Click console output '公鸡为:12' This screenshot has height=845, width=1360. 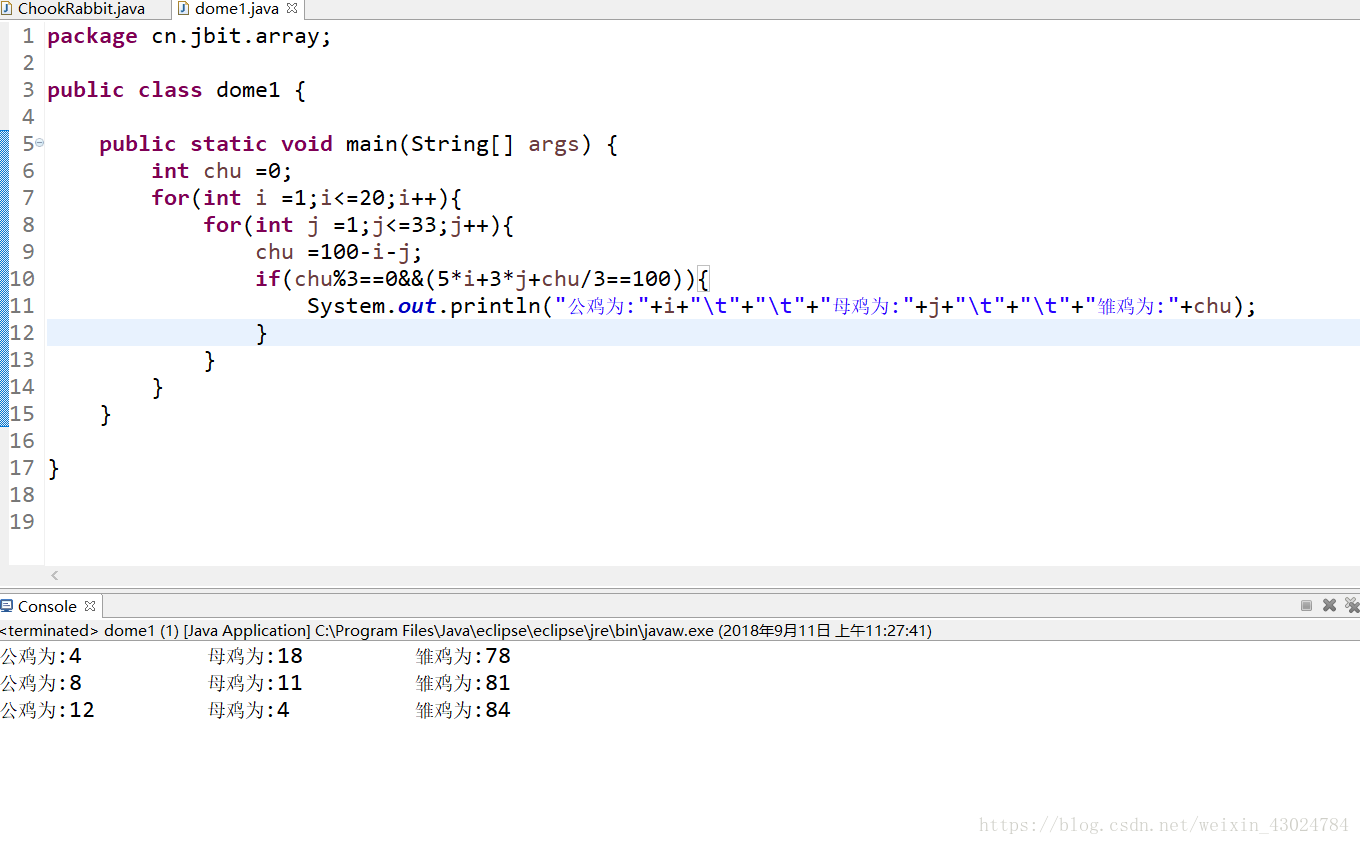tap(47, 710)
